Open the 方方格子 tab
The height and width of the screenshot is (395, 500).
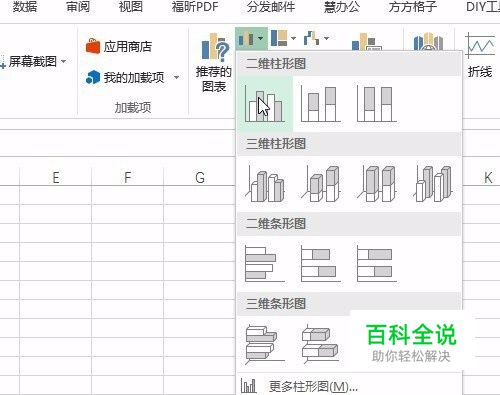point(413,7)
